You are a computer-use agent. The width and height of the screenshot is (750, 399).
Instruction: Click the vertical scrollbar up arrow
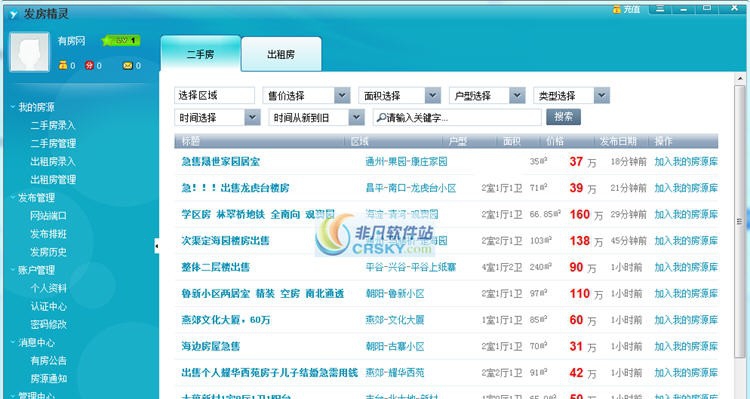pos(740,78)
